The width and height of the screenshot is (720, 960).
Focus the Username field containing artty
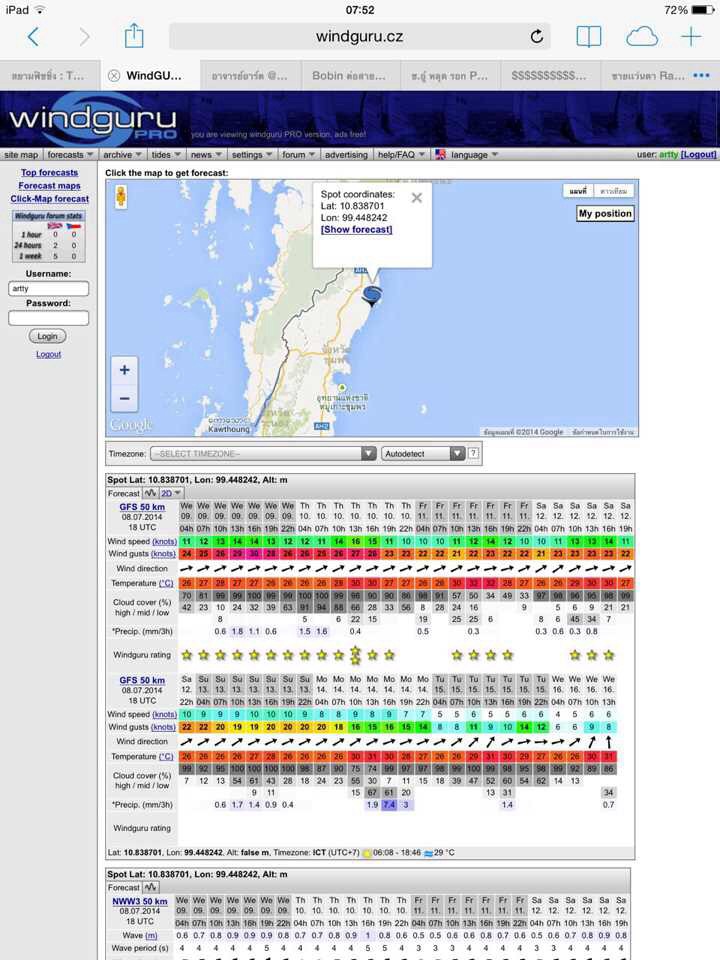coord(48,288)
